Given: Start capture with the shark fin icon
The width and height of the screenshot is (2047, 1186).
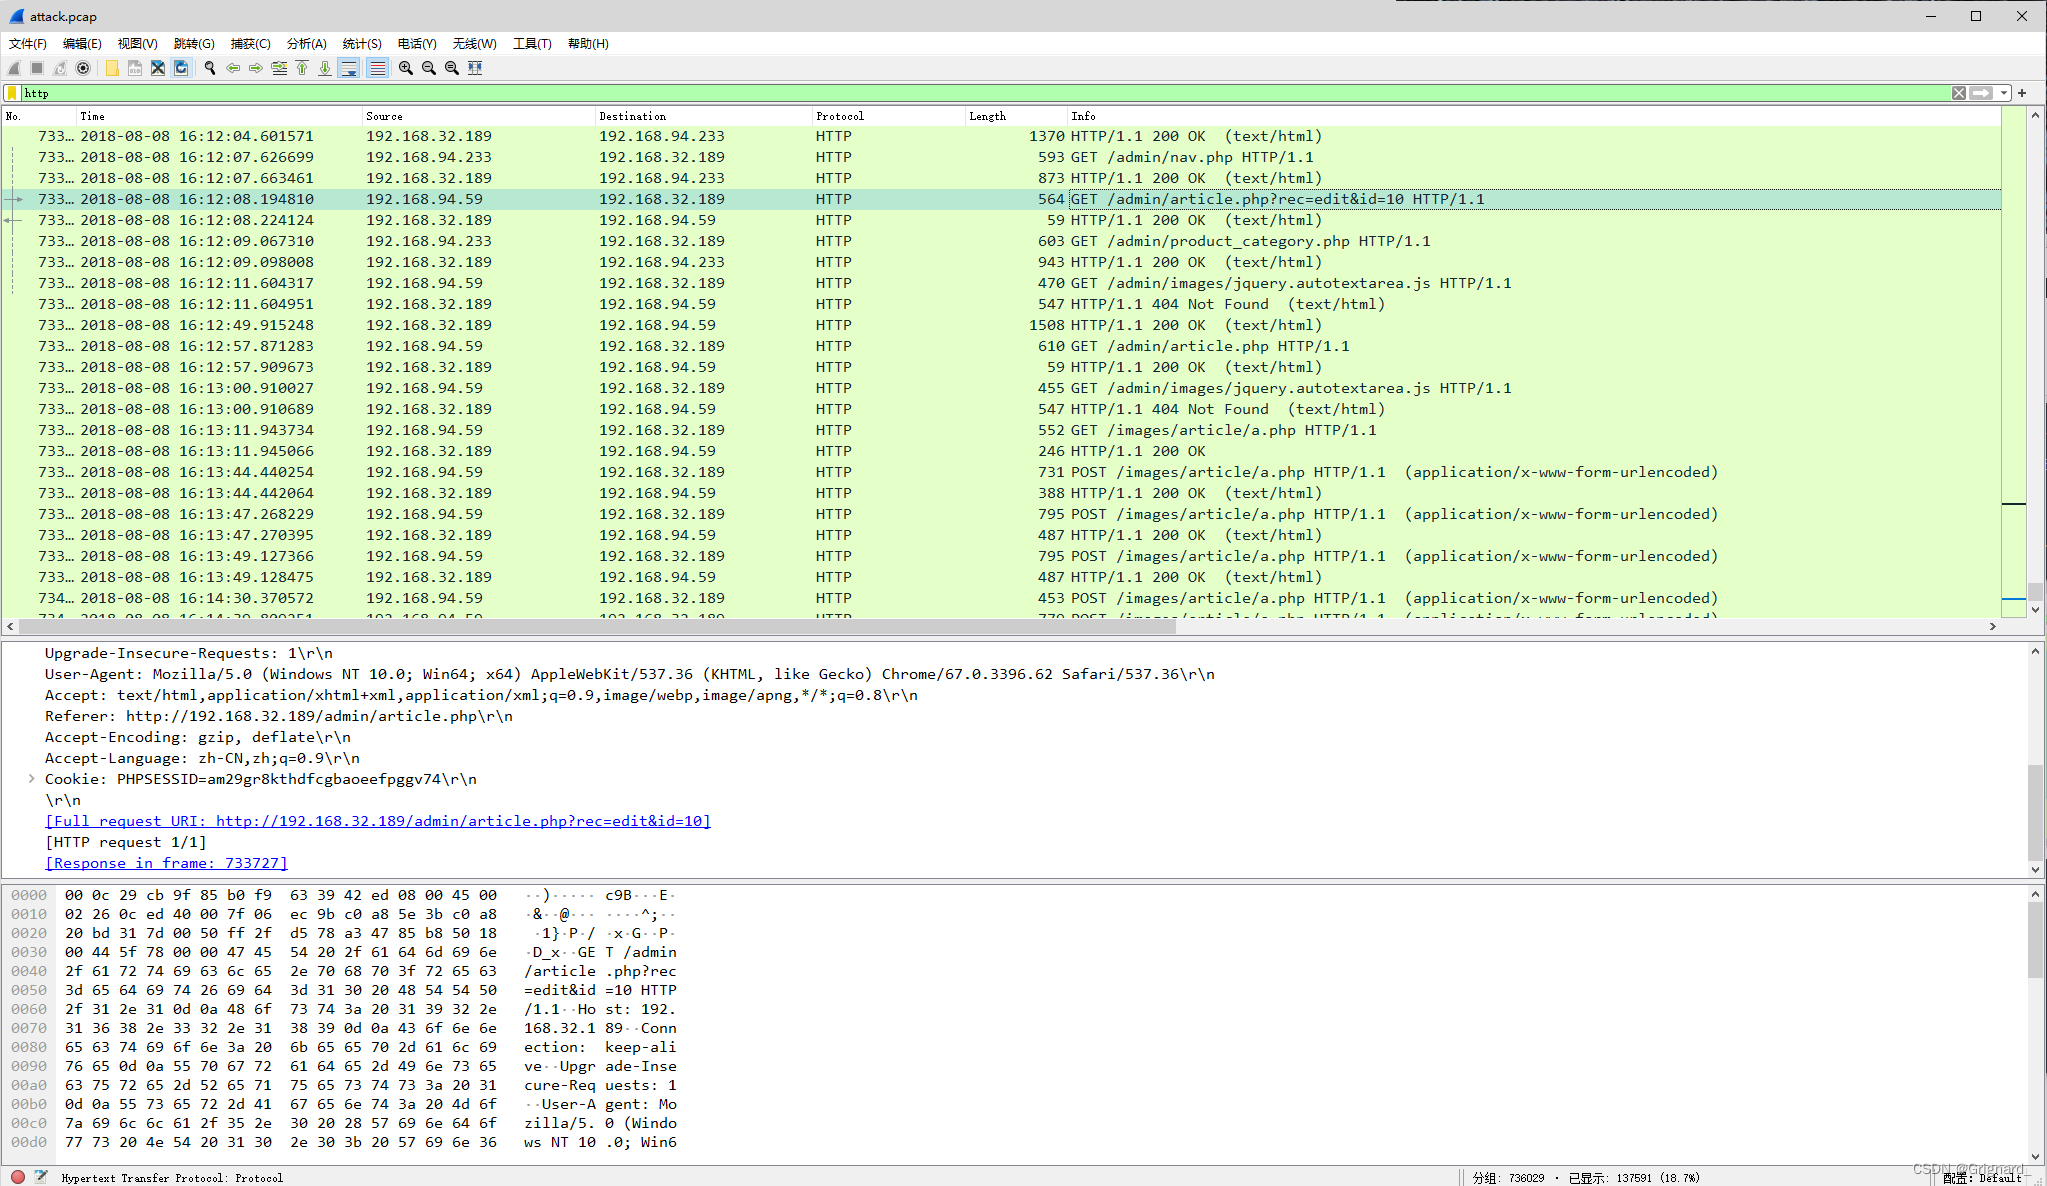Looking at the screenshot, I should tap(14, 68).
